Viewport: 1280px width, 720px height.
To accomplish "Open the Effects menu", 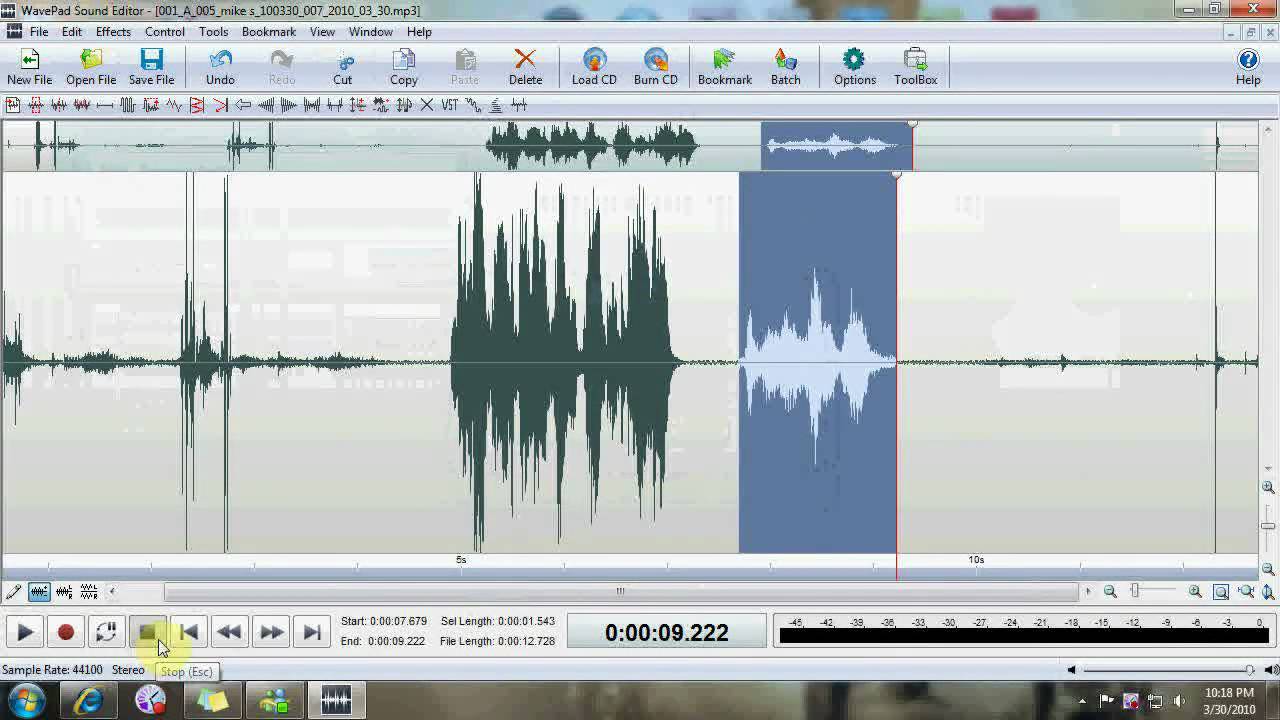I will coord(113,32).
